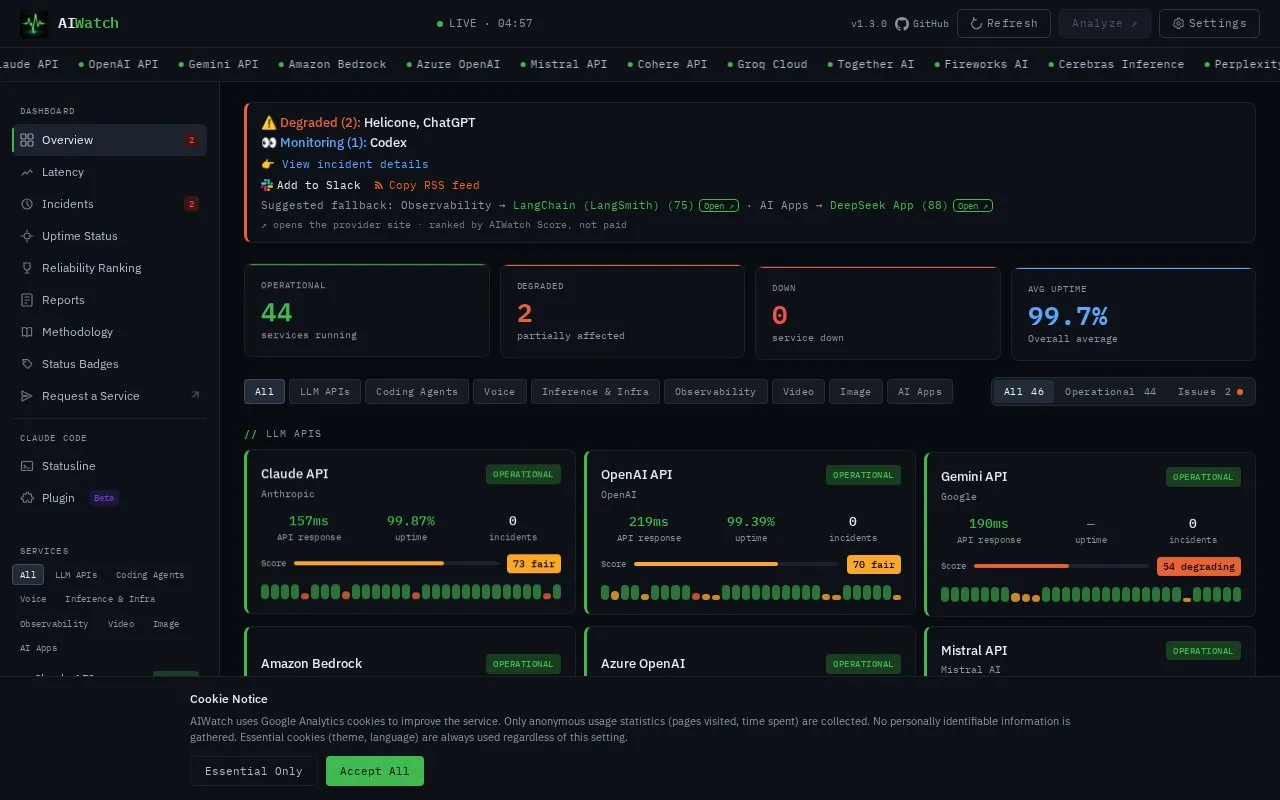Click the DeepSeek App fallback link
This screenshot has width=1280, height=800.
click(889, 205)
